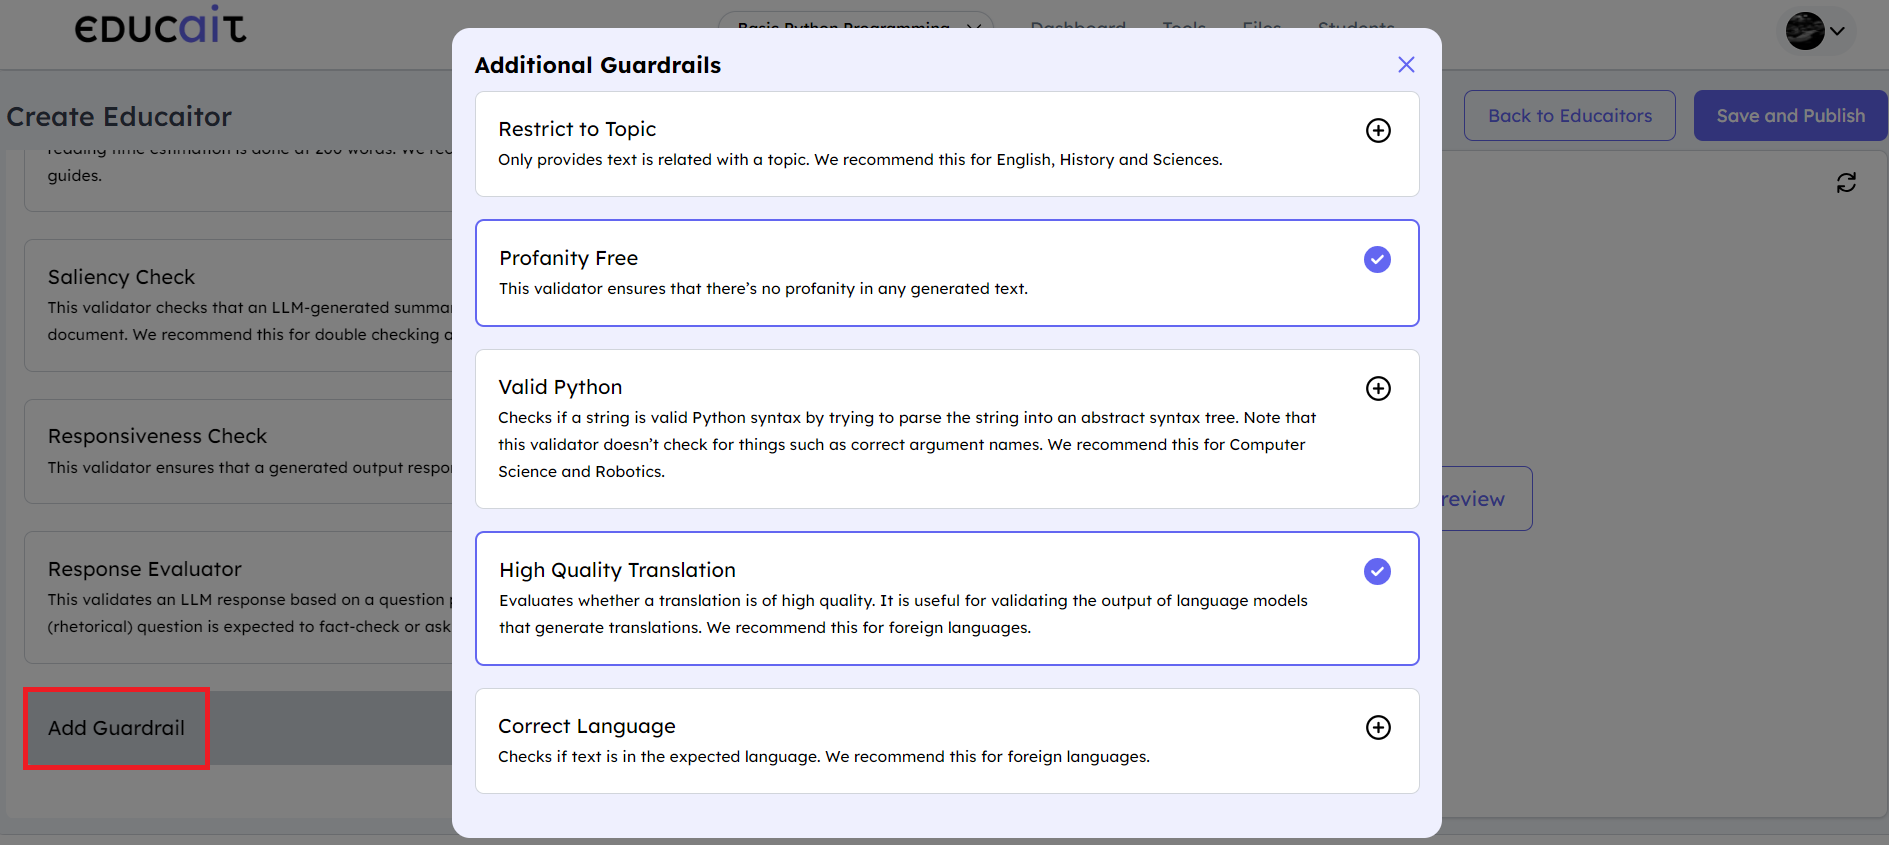Click Back to Educaitors button

coord(1569,116)
